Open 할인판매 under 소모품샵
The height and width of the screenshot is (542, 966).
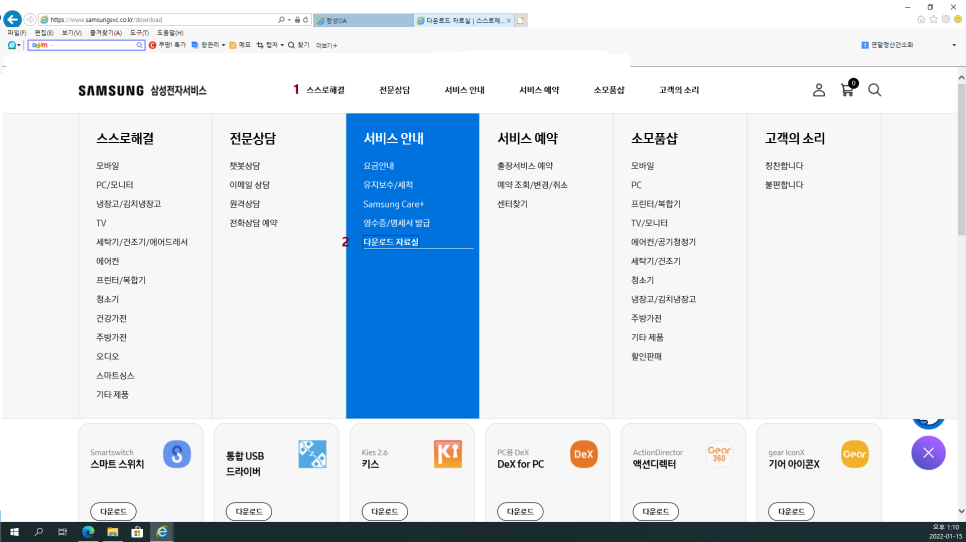click(x=646, y=357)
